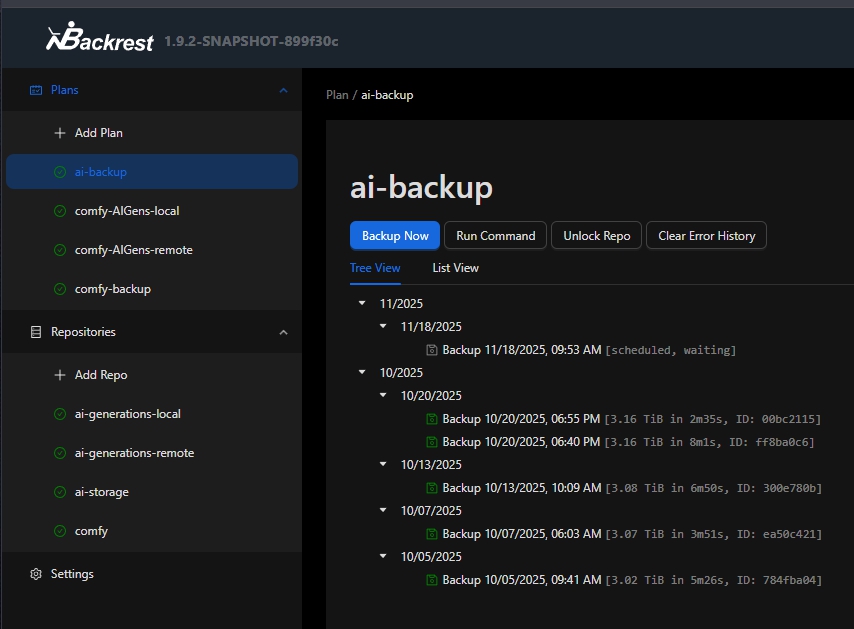Select the Tree View tab

[x=375, y=268]
